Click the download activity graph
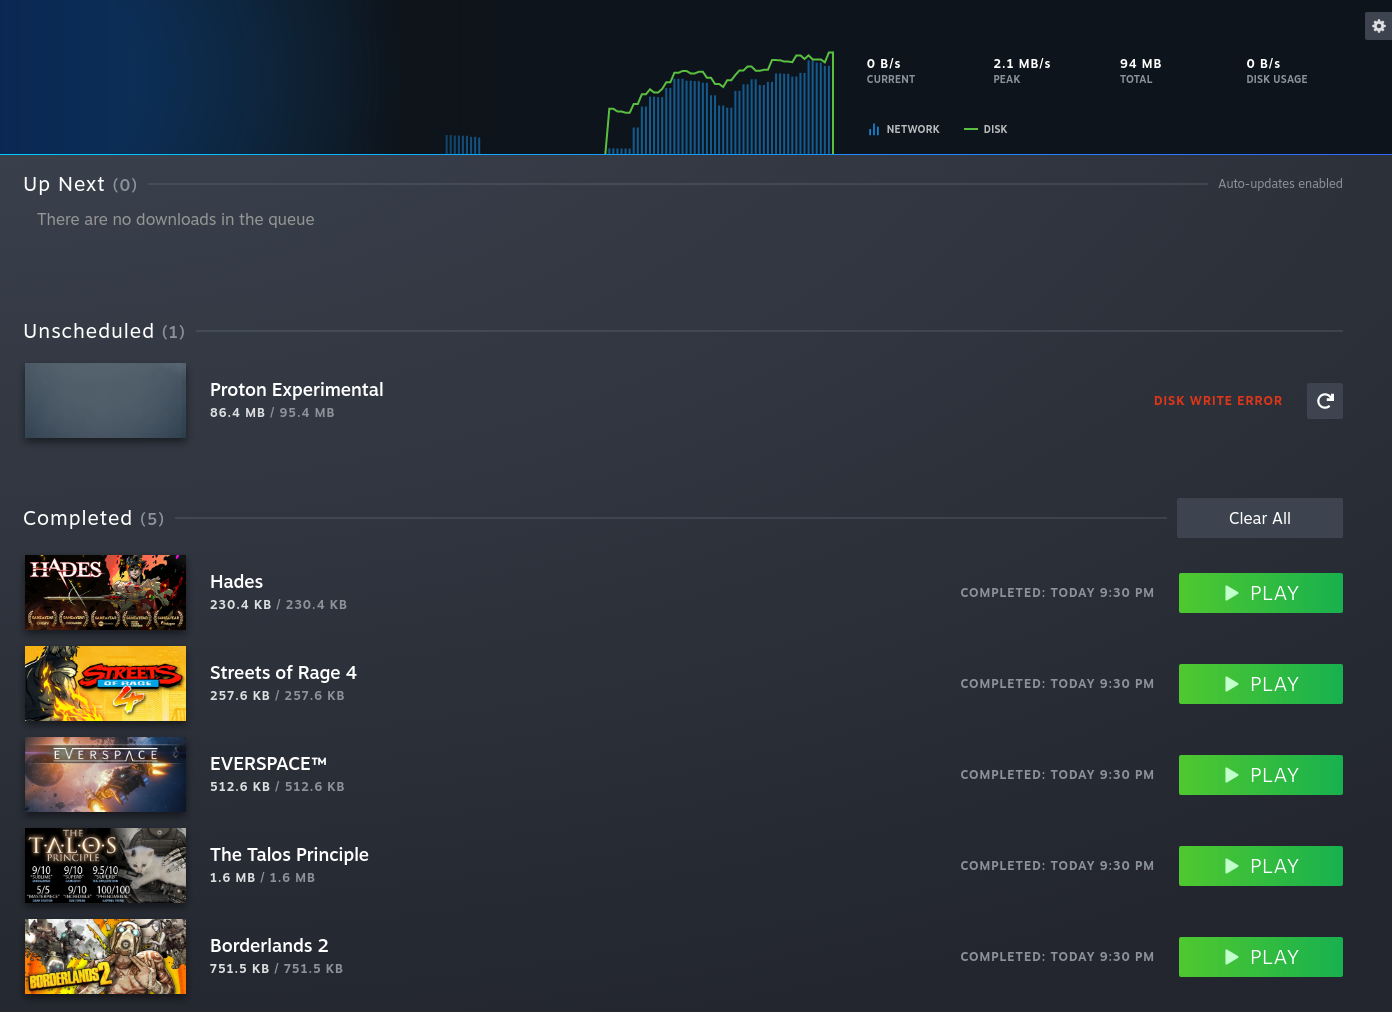 click(x=720, y=103)
